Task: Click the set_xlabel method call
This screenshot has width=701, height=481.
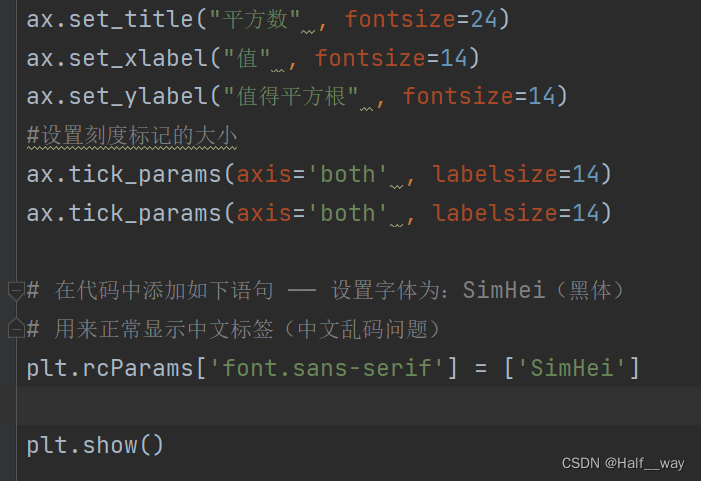Action: pos(138,58)
